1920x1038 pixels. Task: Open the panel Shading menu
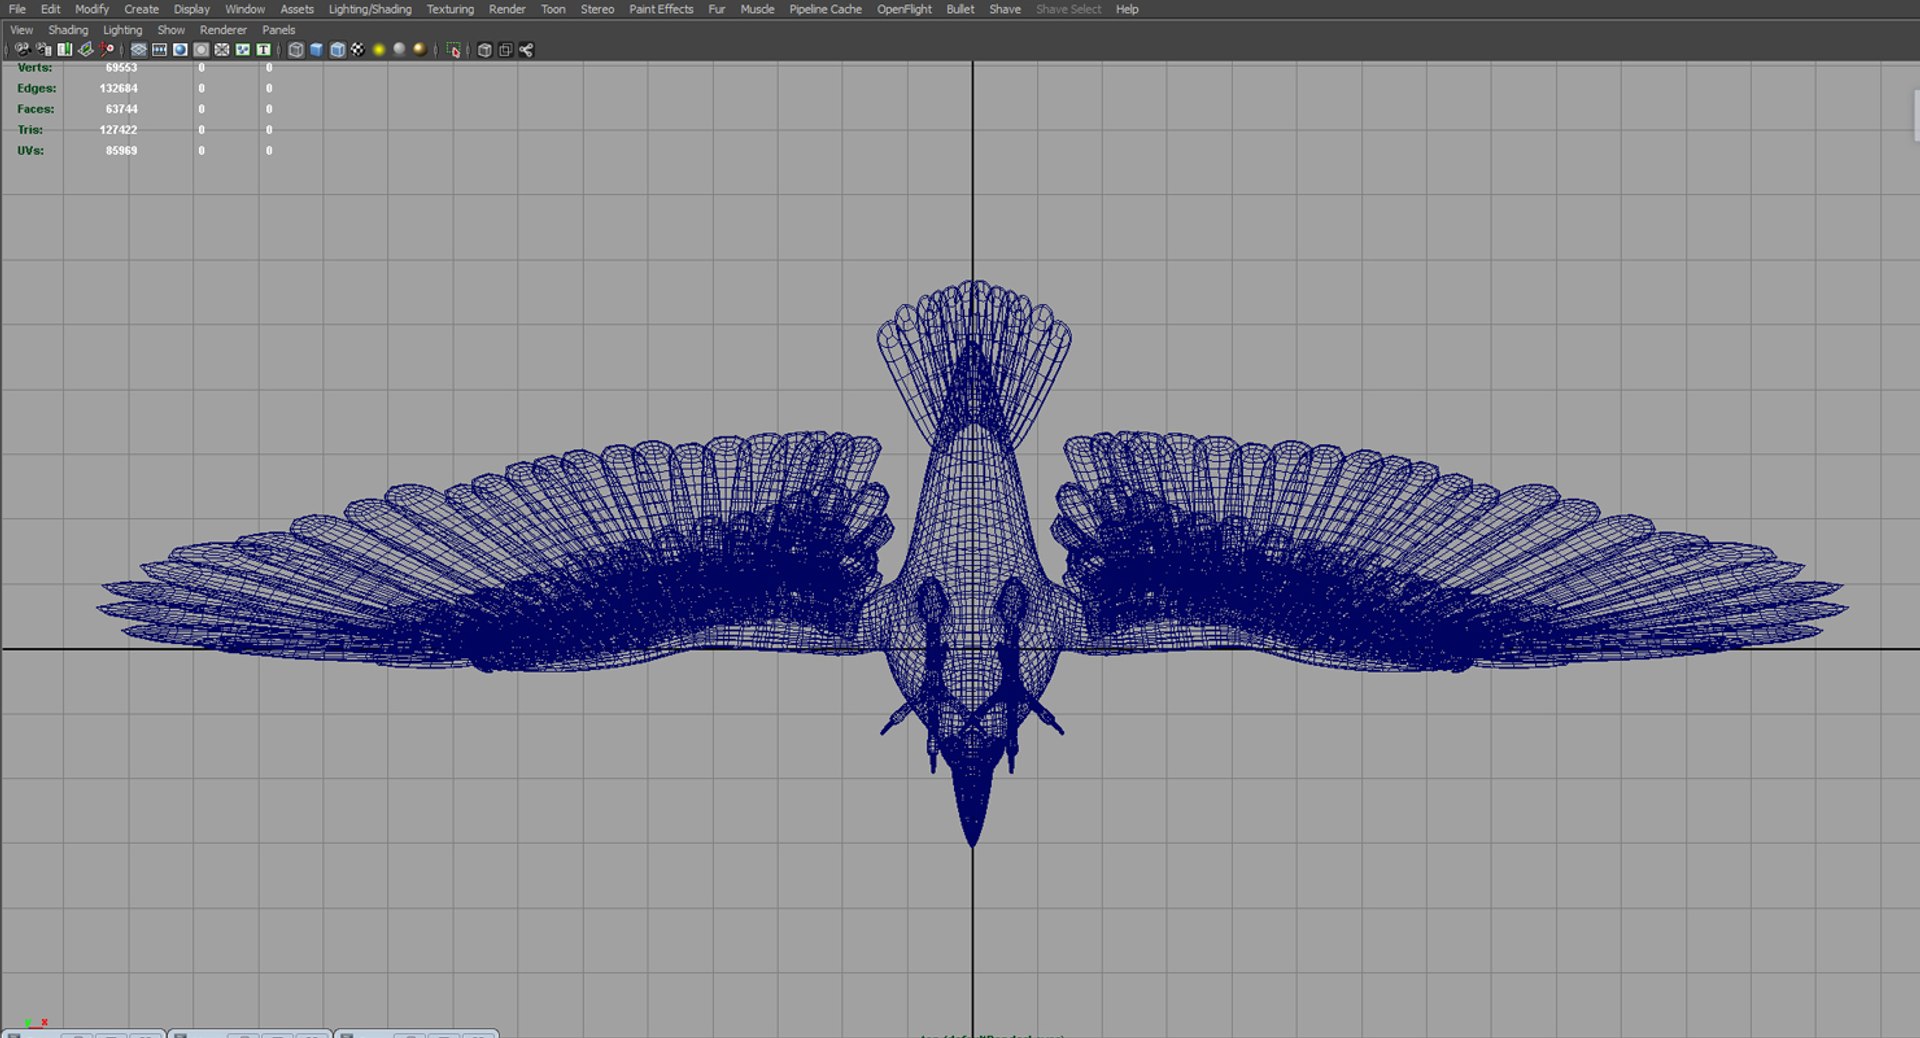pyautogui.click(x=68, y=30)
